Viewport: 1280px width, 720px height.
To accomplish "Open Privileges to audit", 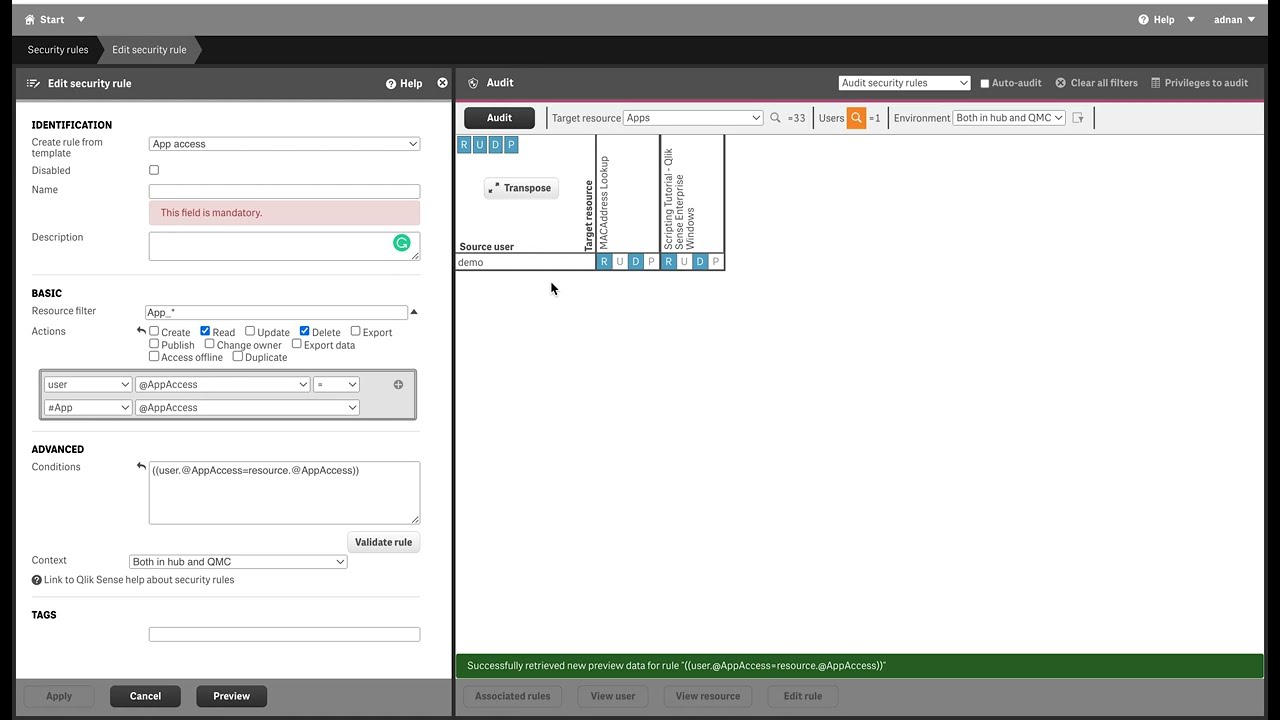I will coord(1199,83).
